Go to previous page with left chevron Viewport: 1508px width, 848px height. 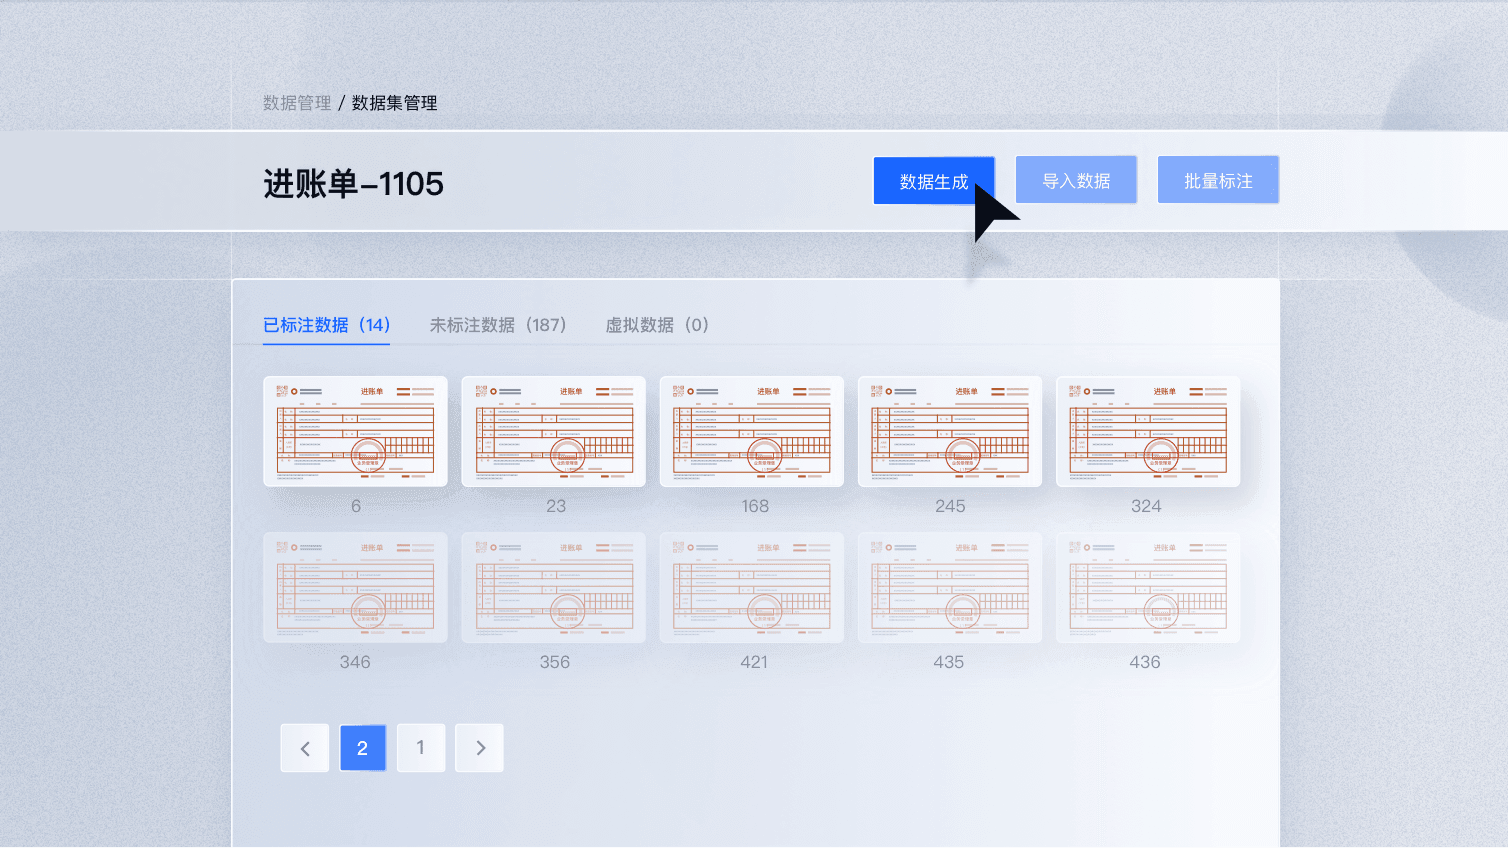(305, 748)
